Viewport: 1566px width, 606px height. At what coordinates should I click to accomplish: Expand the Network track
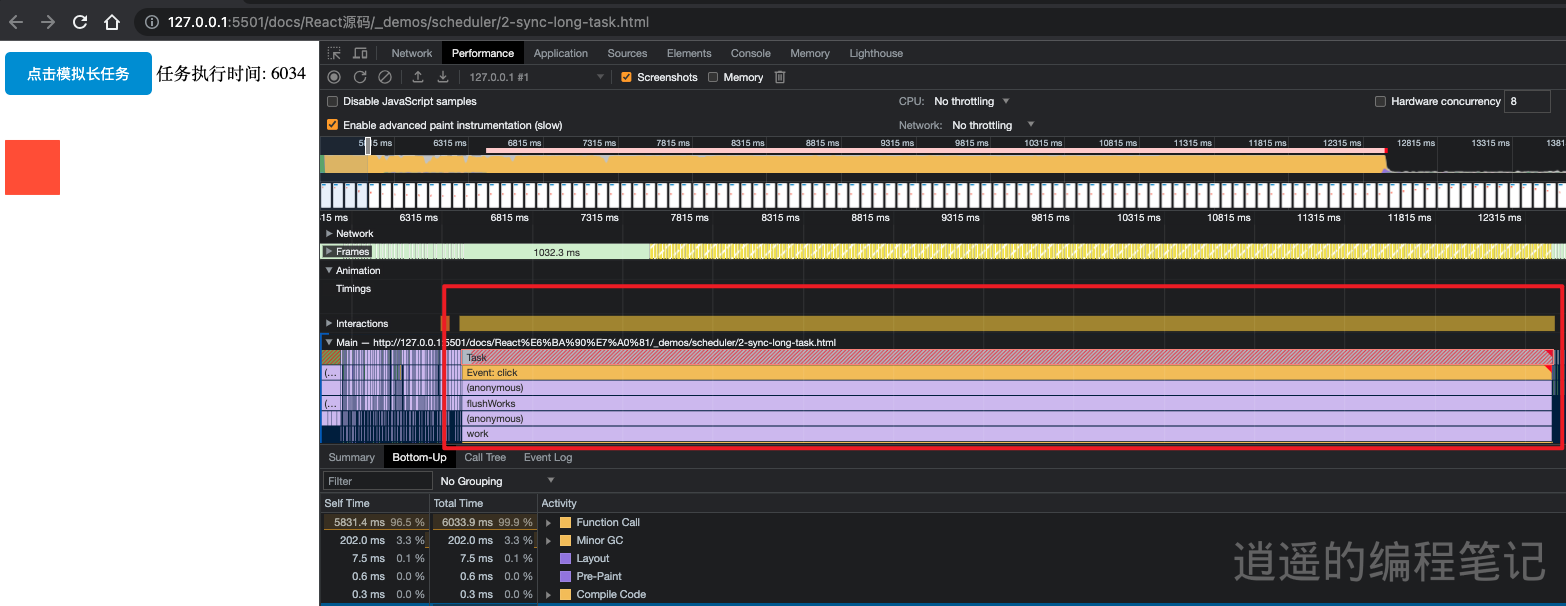click(x=330, y=233)
